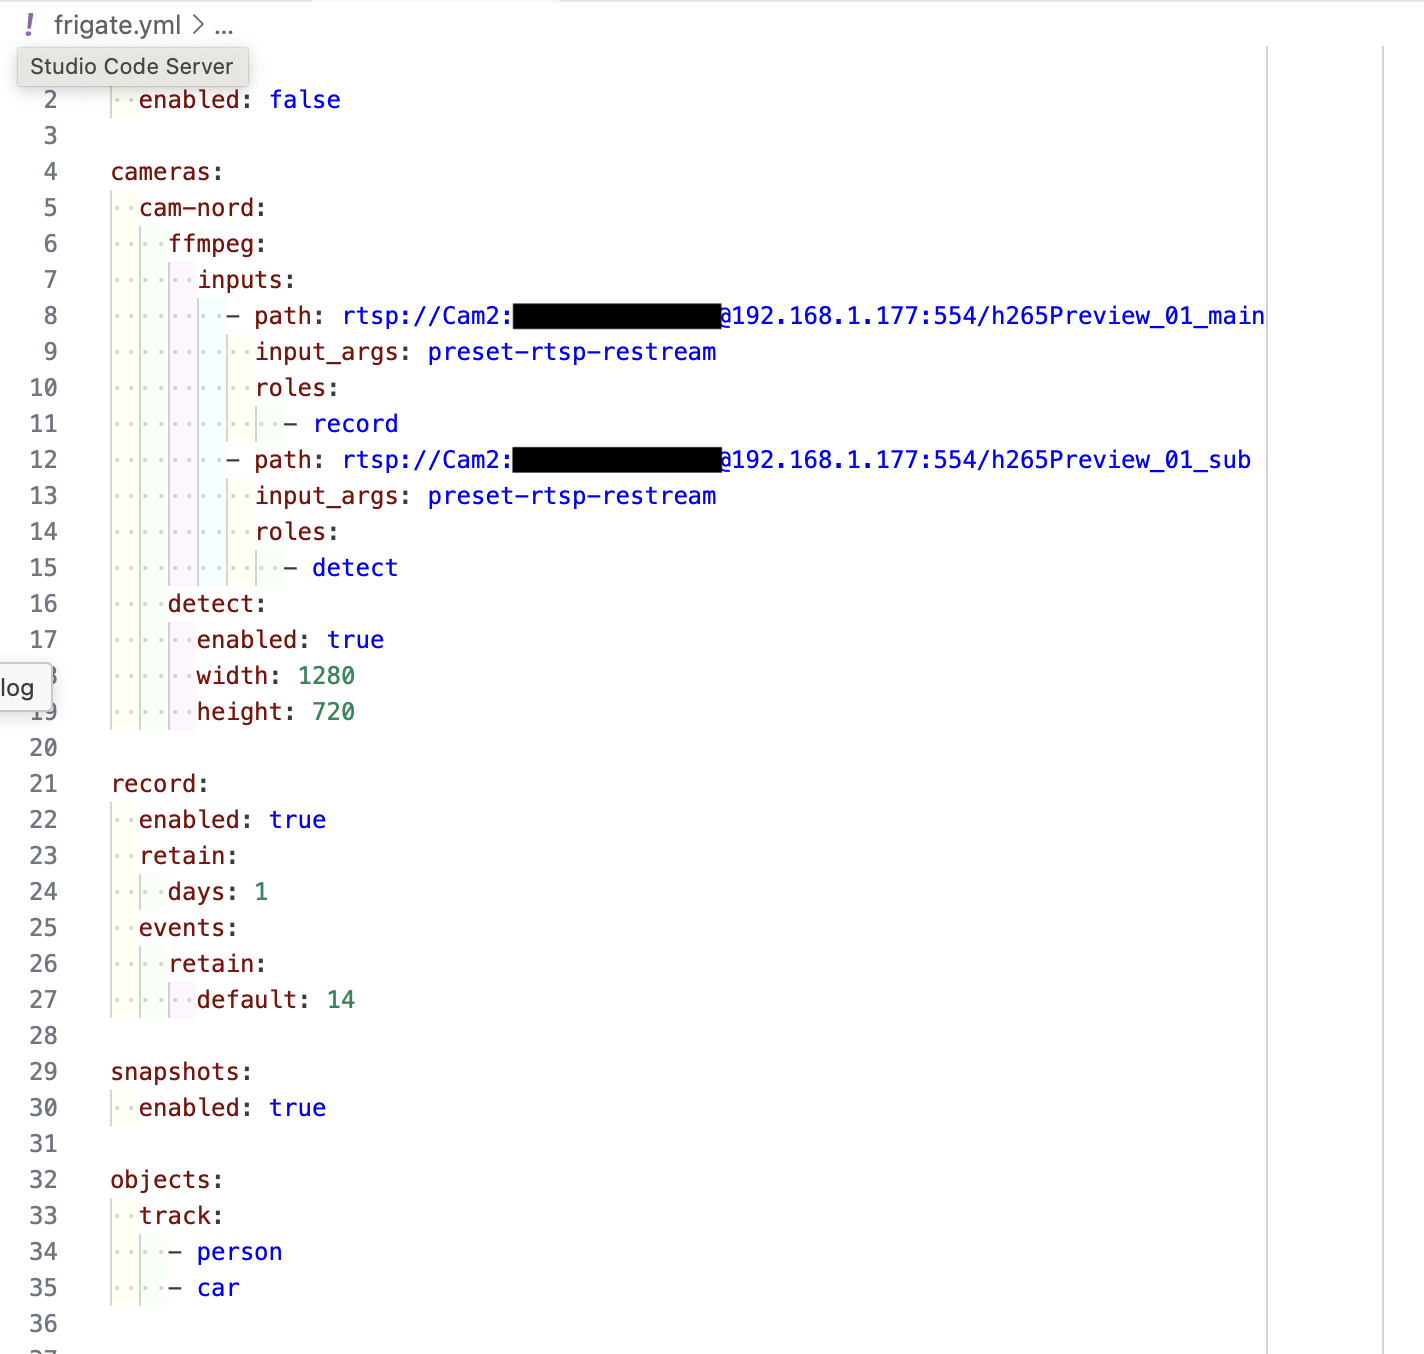The width and height of the screenshot is (1424, 1354).
Task: Click the width value 1280
Action: 326,676
